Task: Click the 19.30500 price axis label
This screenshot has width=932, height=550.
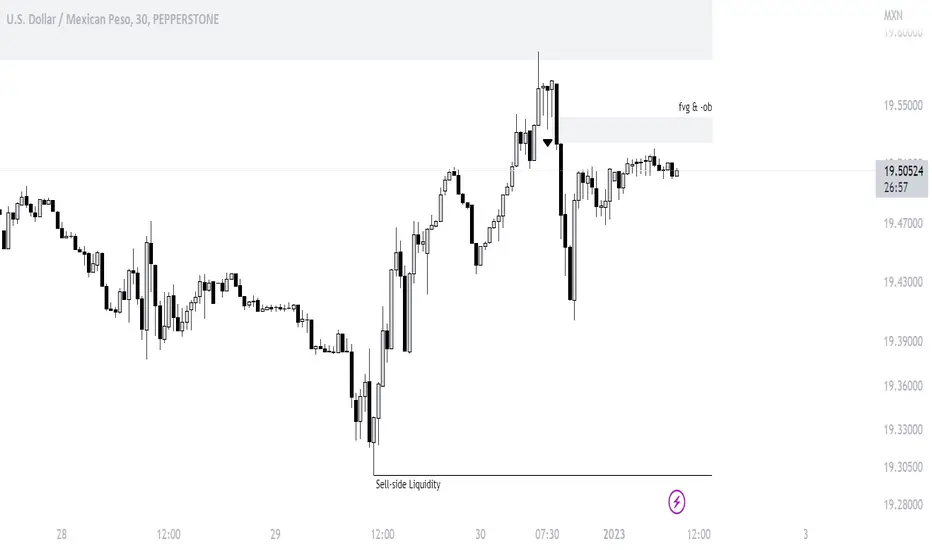Action: 903,467
